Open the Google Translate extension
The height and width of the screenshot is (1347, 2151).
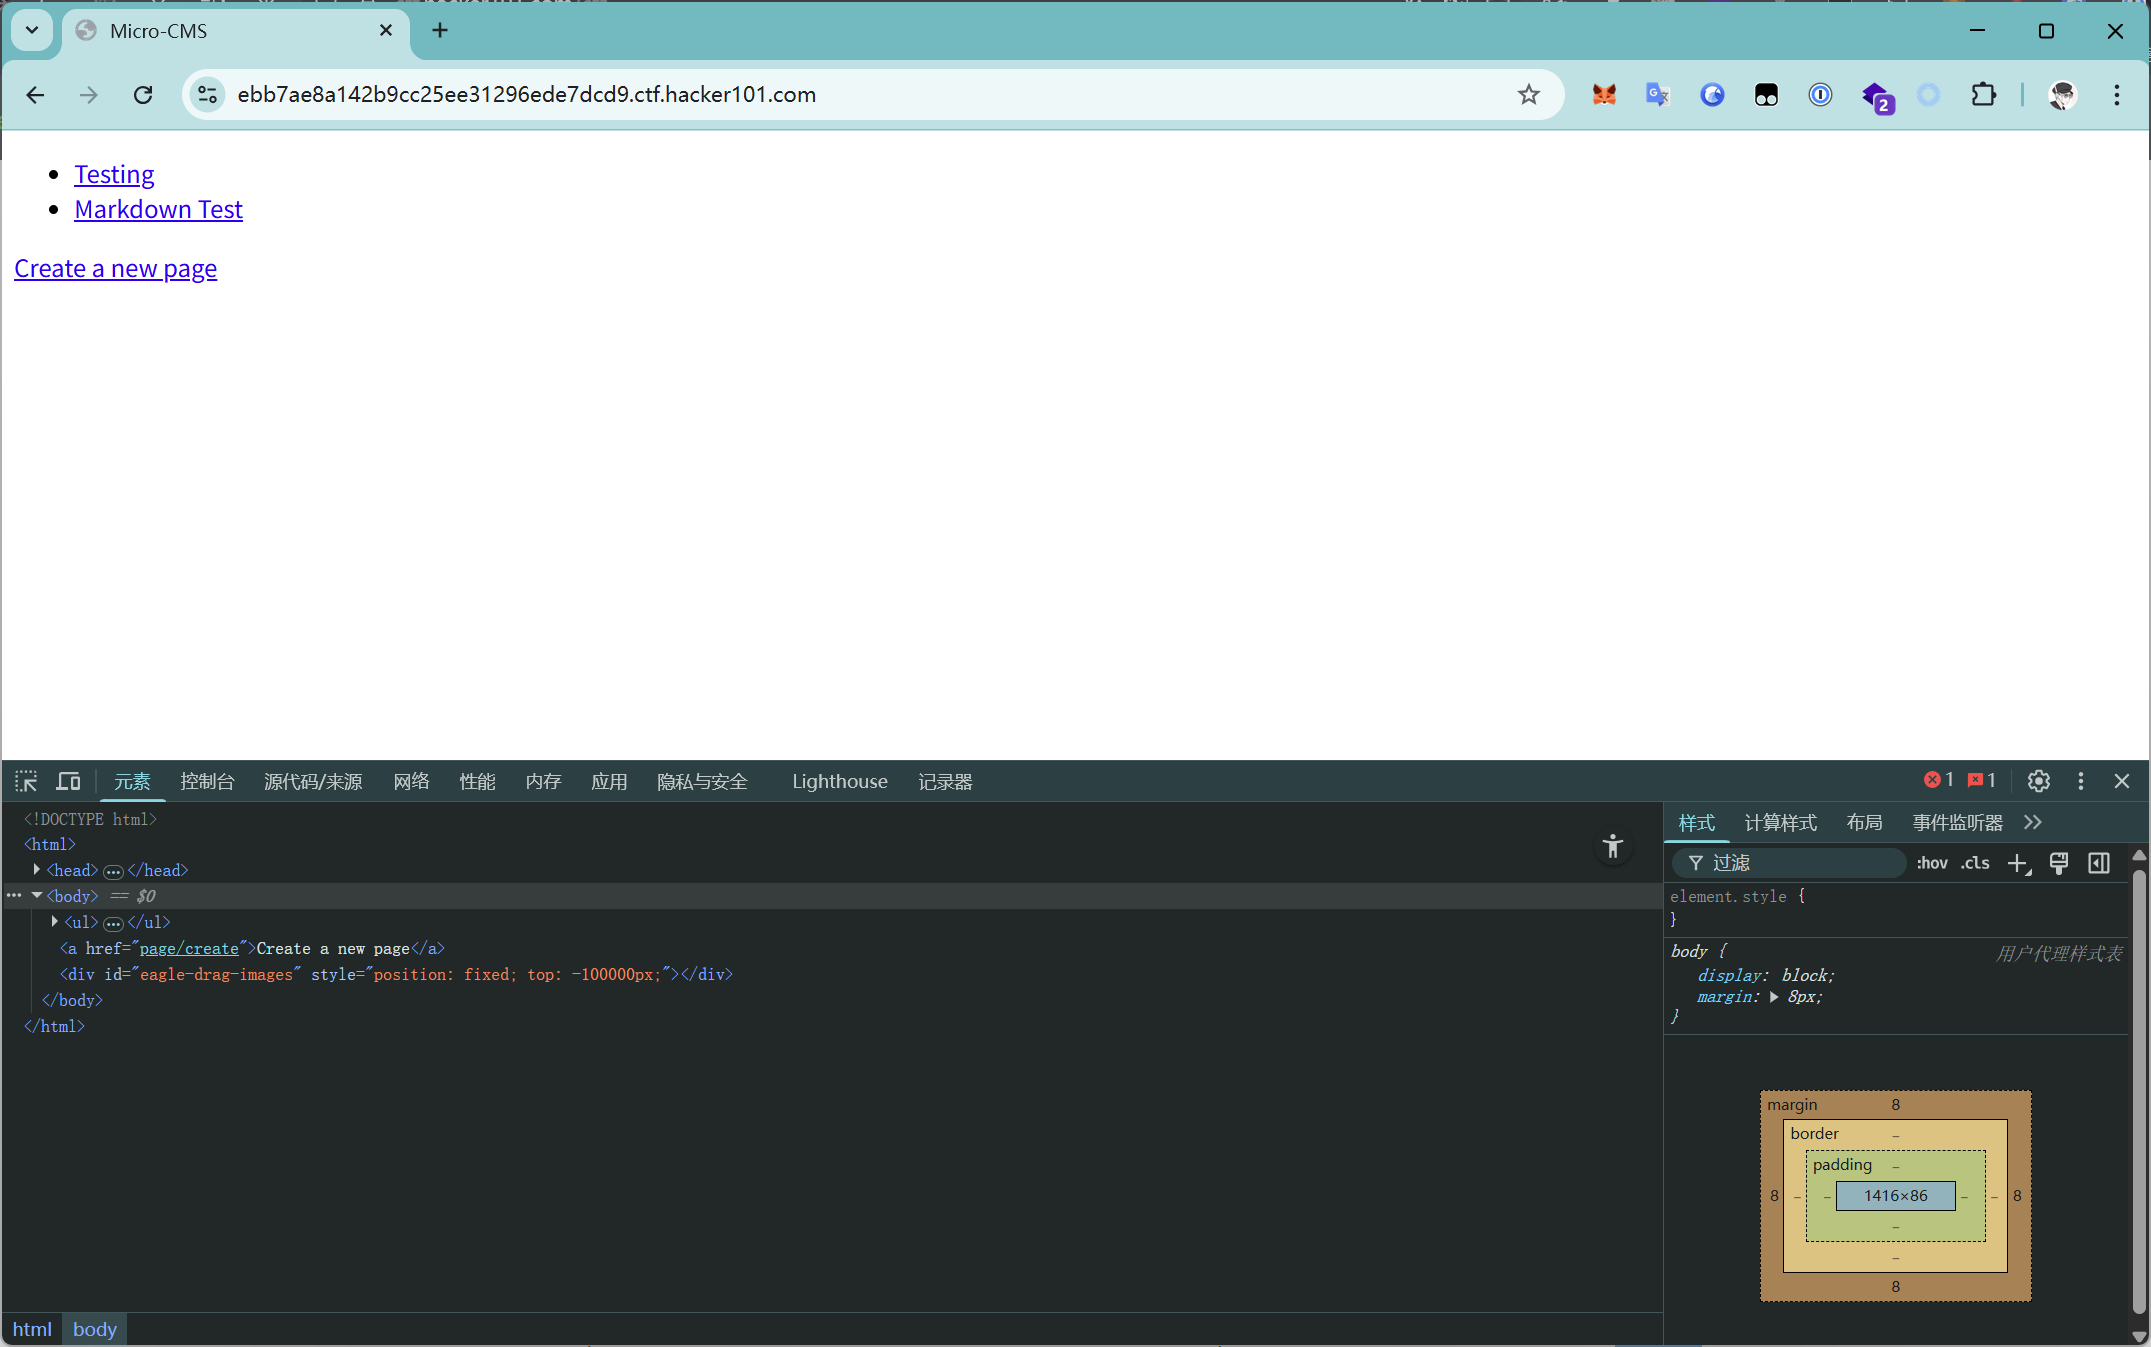pyautogui.click(x=1658, y=95)
